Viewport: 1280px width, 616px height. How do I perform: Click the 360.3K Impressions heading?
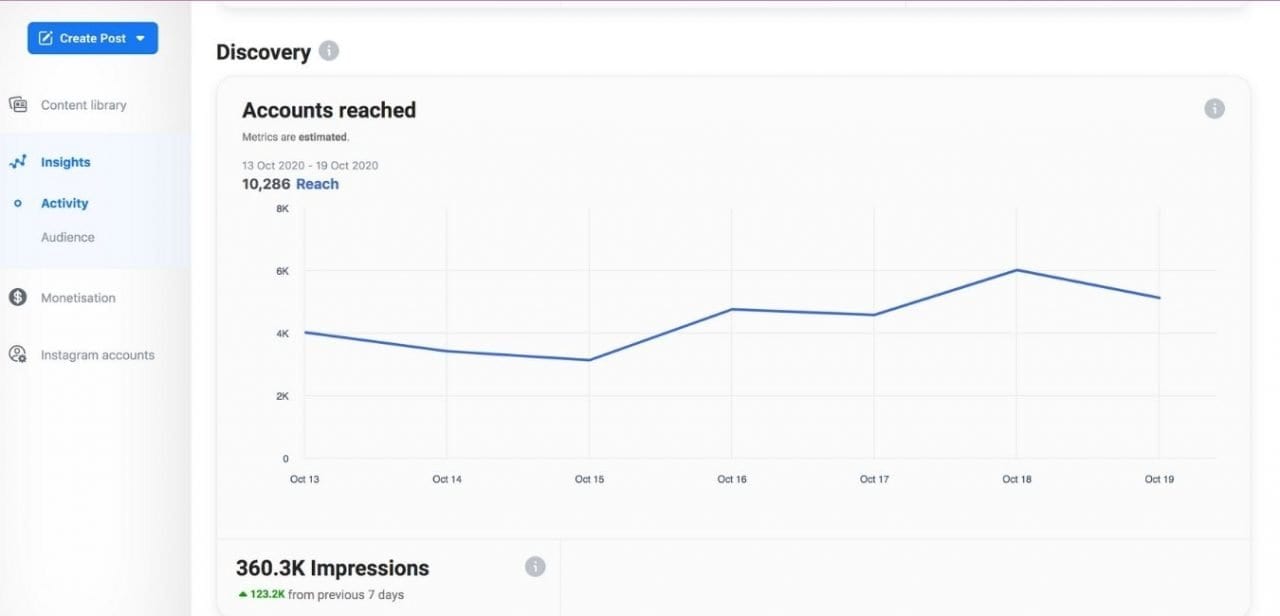[x=331, y=567]
